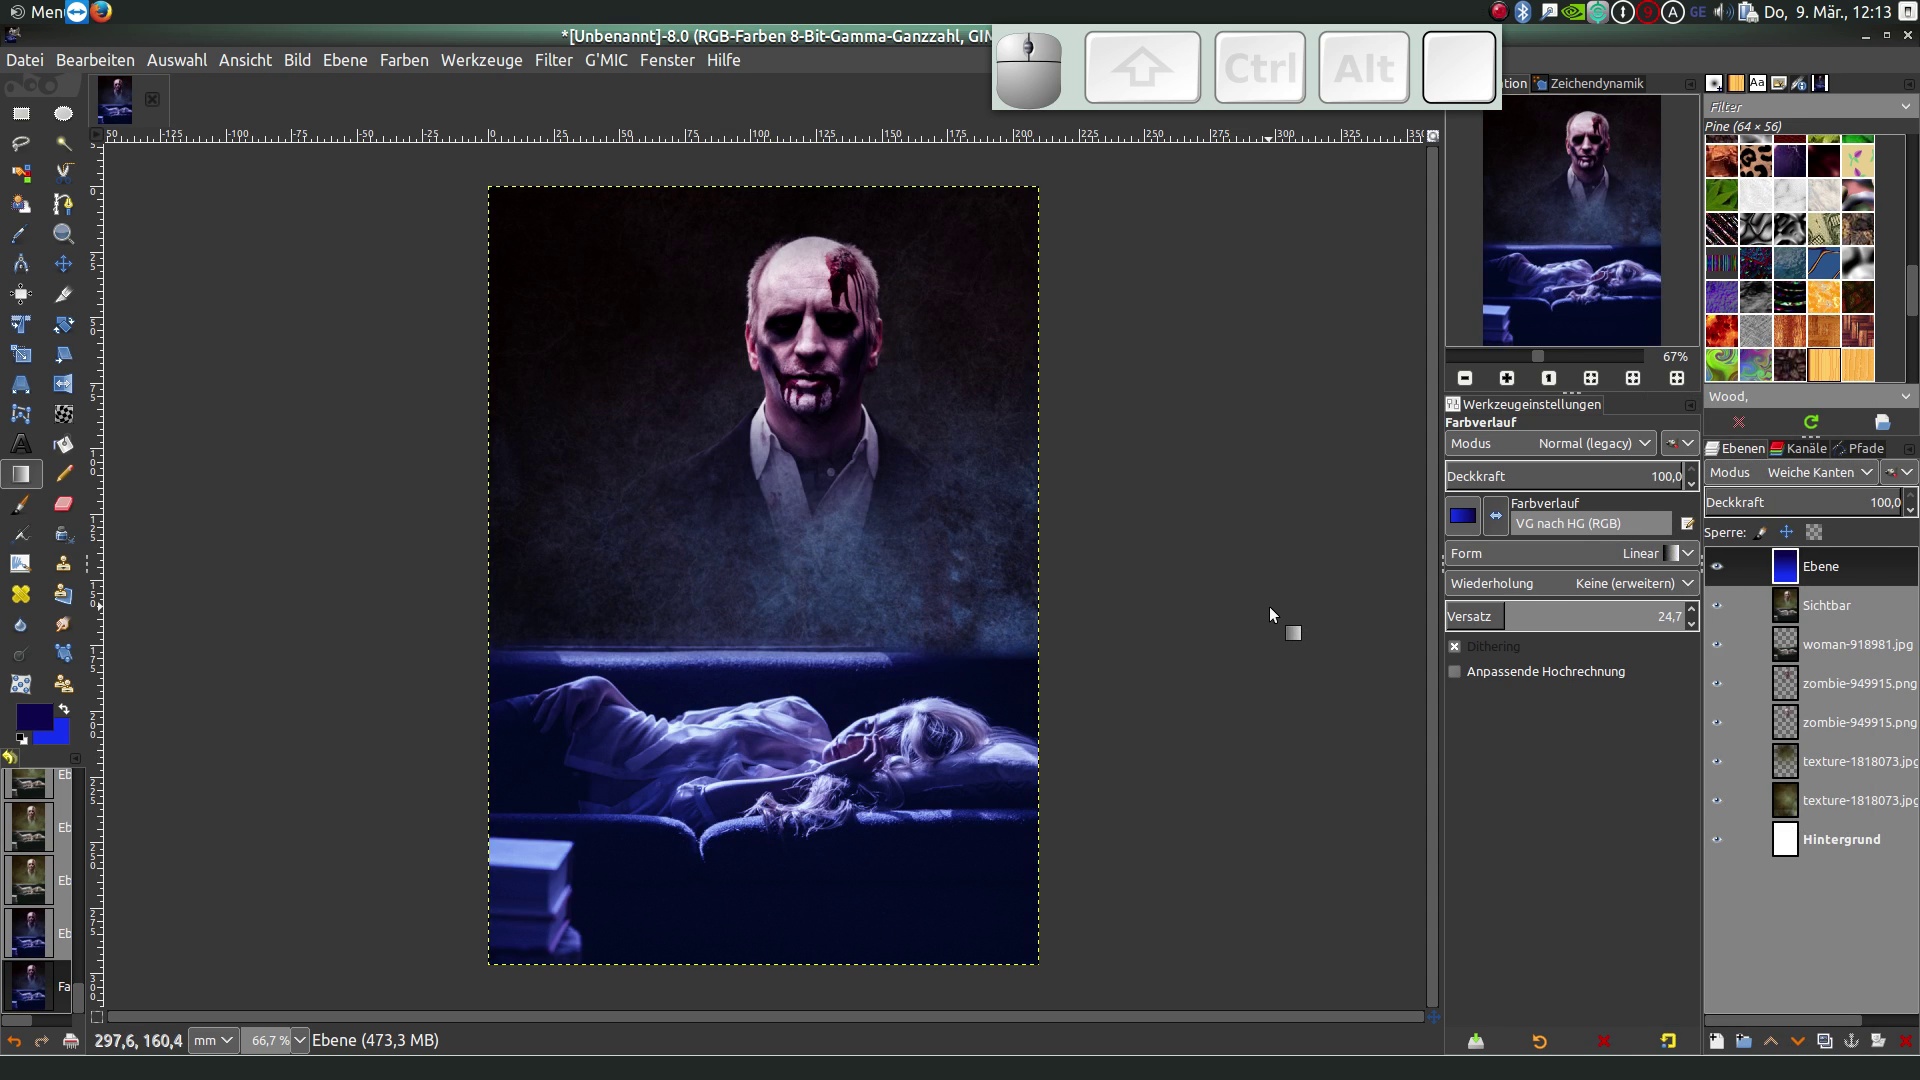Switch to the Kanäle tab

click(x=1798, y=448)
